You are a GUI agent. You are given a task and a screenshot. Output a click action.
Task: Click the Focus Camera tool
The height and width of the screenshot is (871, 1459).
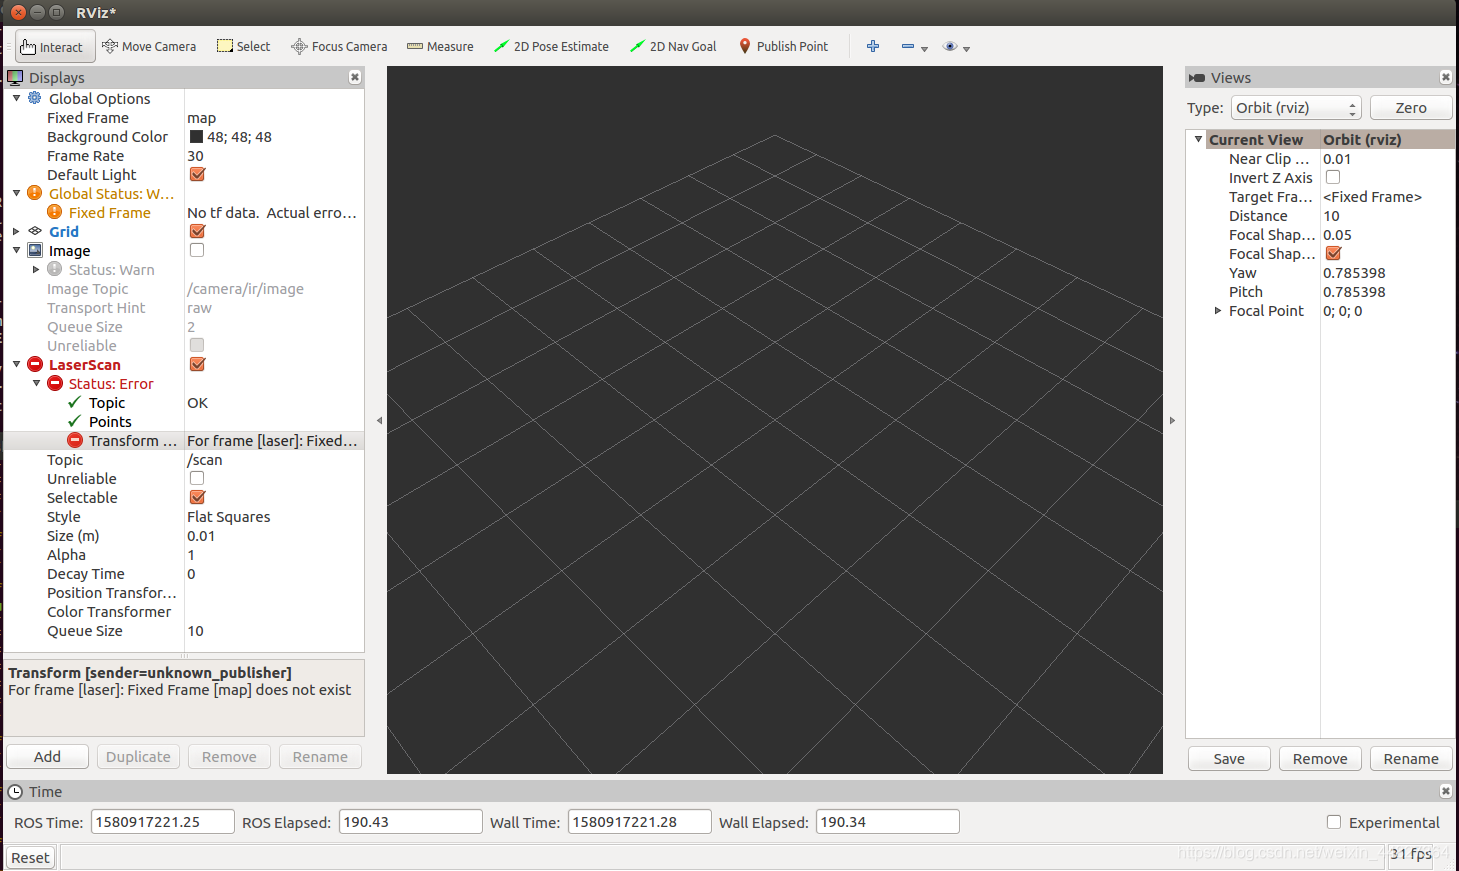338,46
